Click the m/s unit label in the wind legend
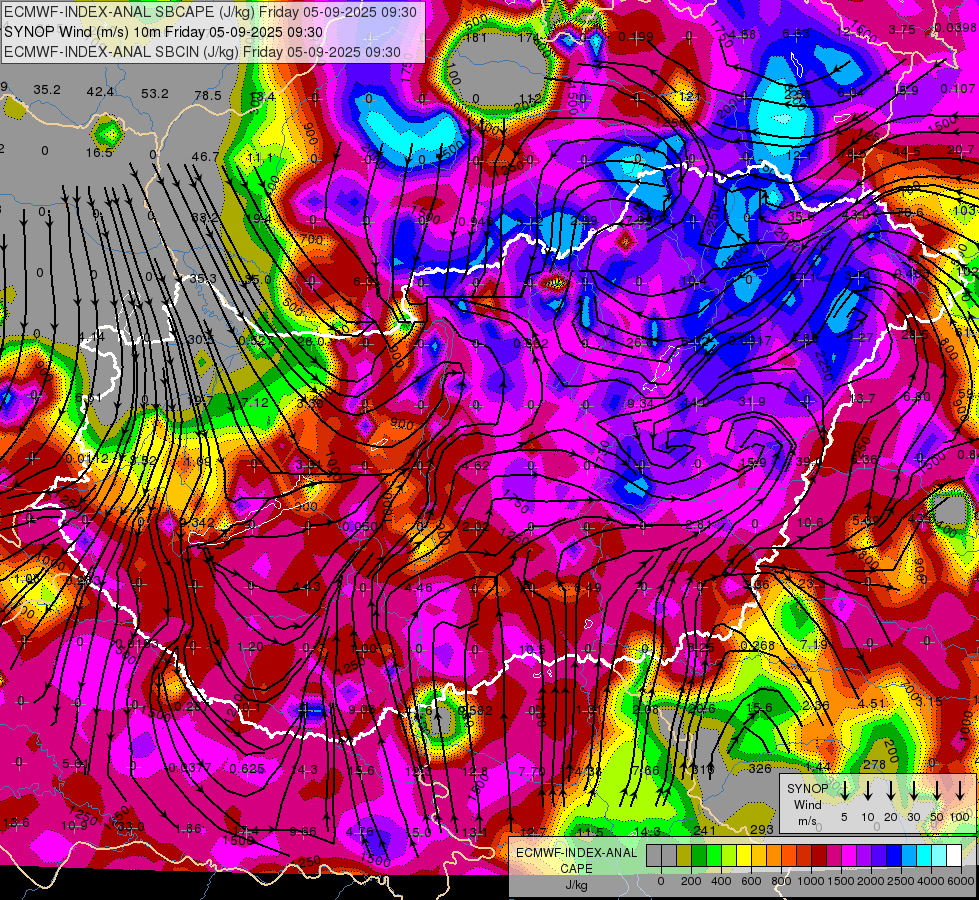979x900 pixels. 807,821
